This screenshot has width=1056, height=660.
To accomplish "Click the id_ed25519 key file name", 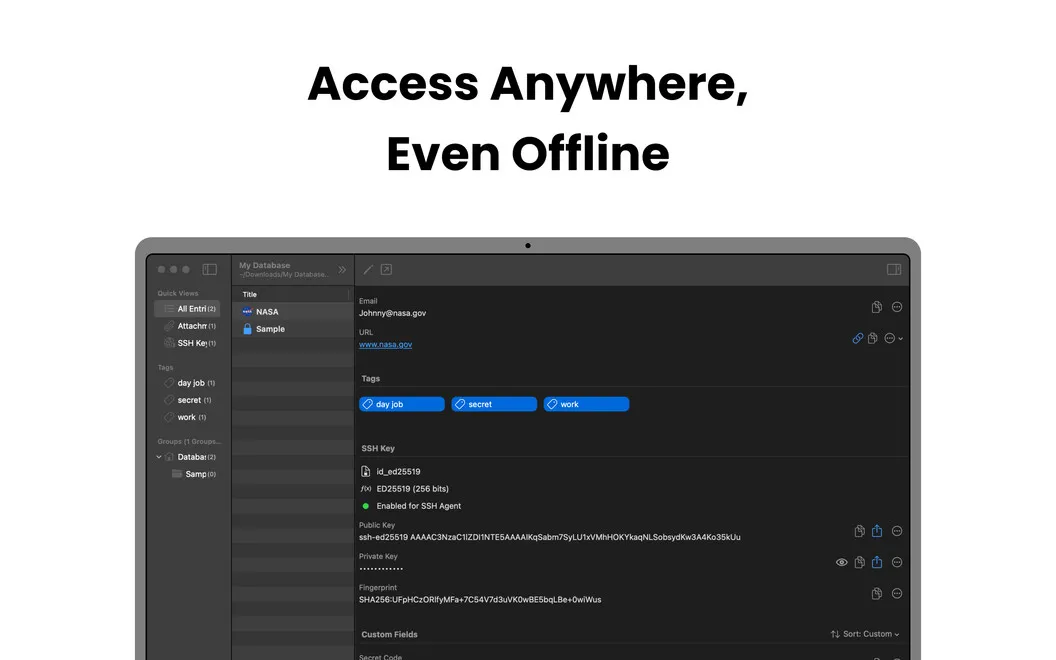I will [398, 471].
